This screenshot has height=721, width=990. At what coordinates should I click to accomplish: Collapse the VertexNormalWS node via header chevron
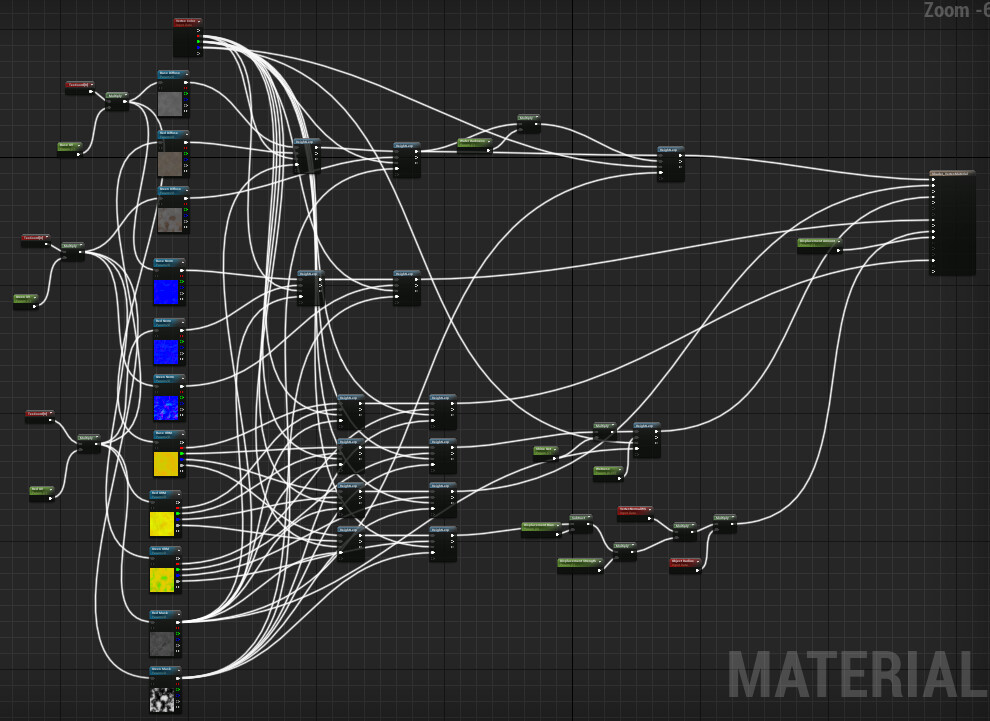(650, 509)
